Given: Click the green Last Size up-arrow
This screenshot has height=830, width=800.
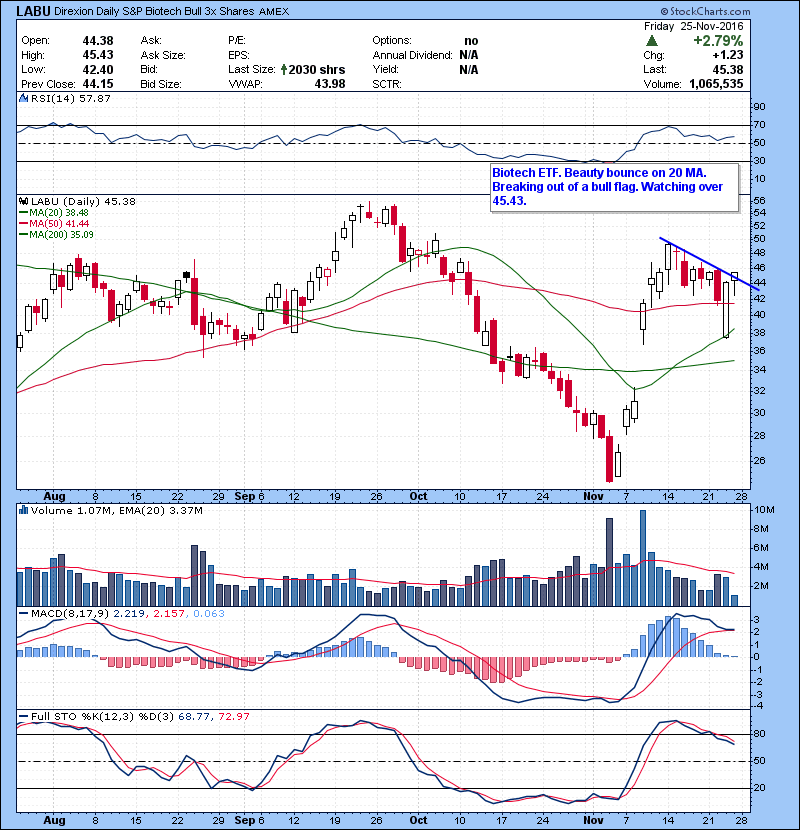Looking at the screenshot, I should click(284, 69).
